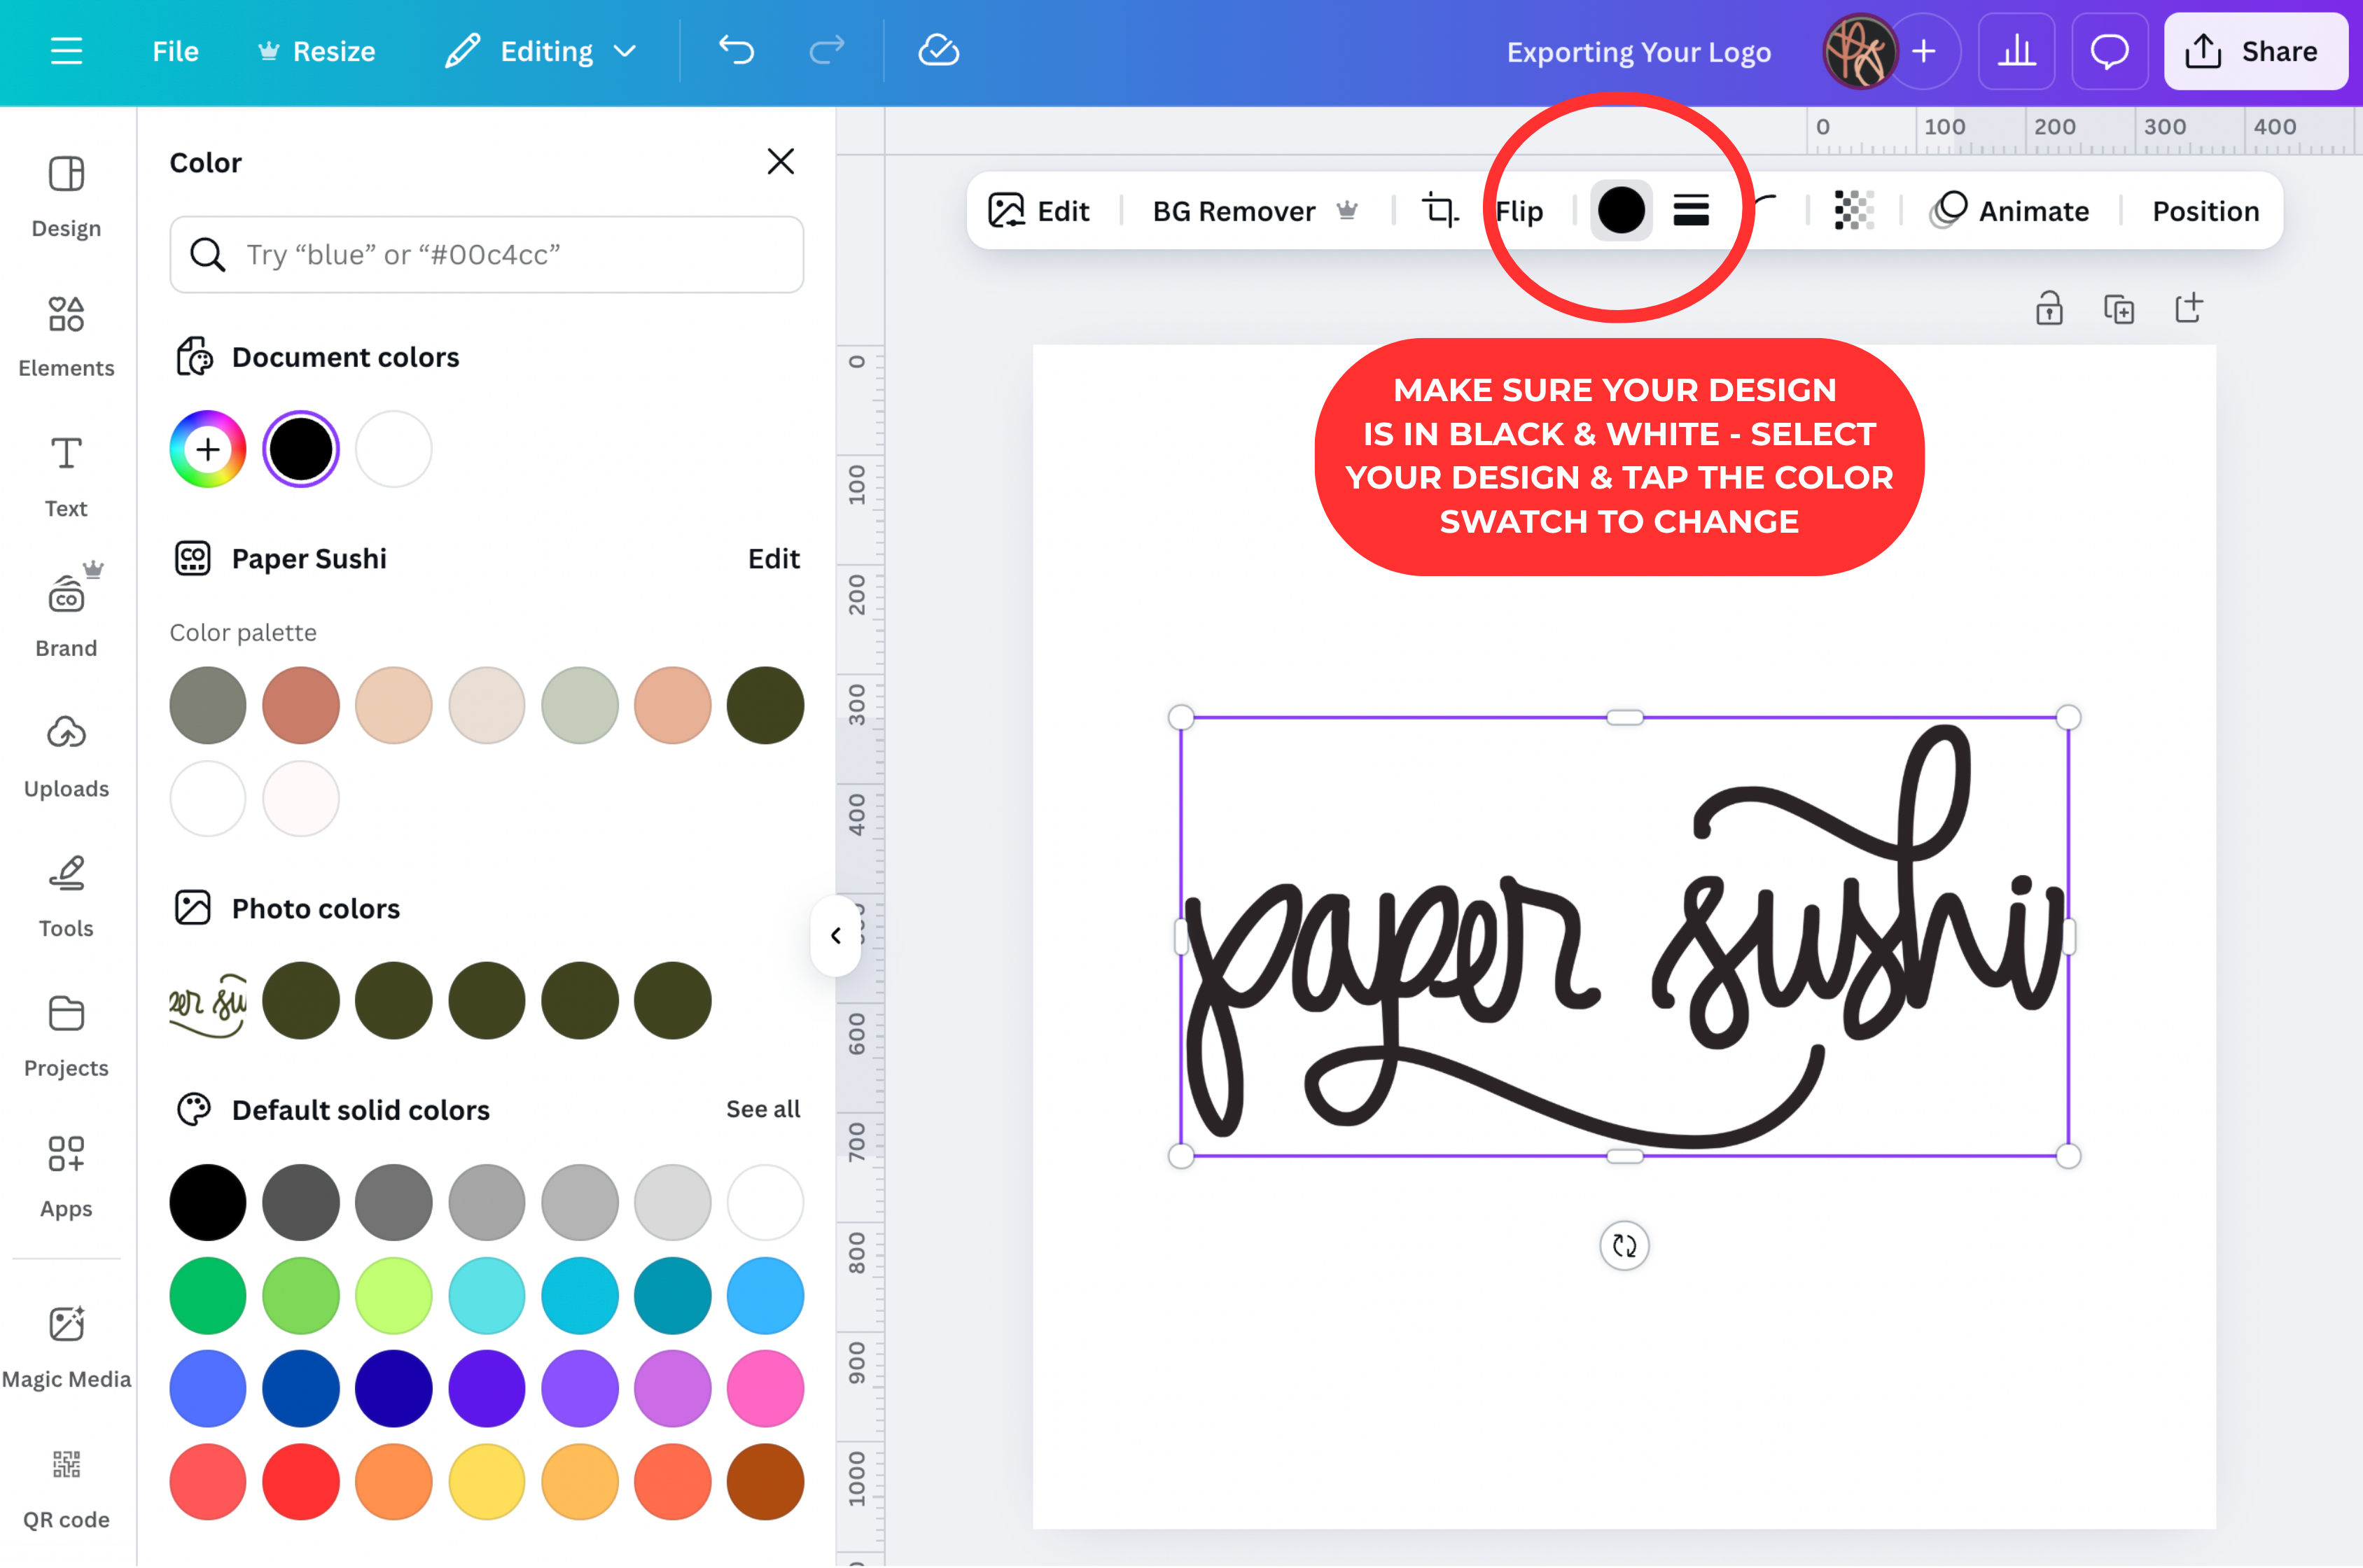
Task: Open the Editing mode dropdown
Action: pos(541,51)
